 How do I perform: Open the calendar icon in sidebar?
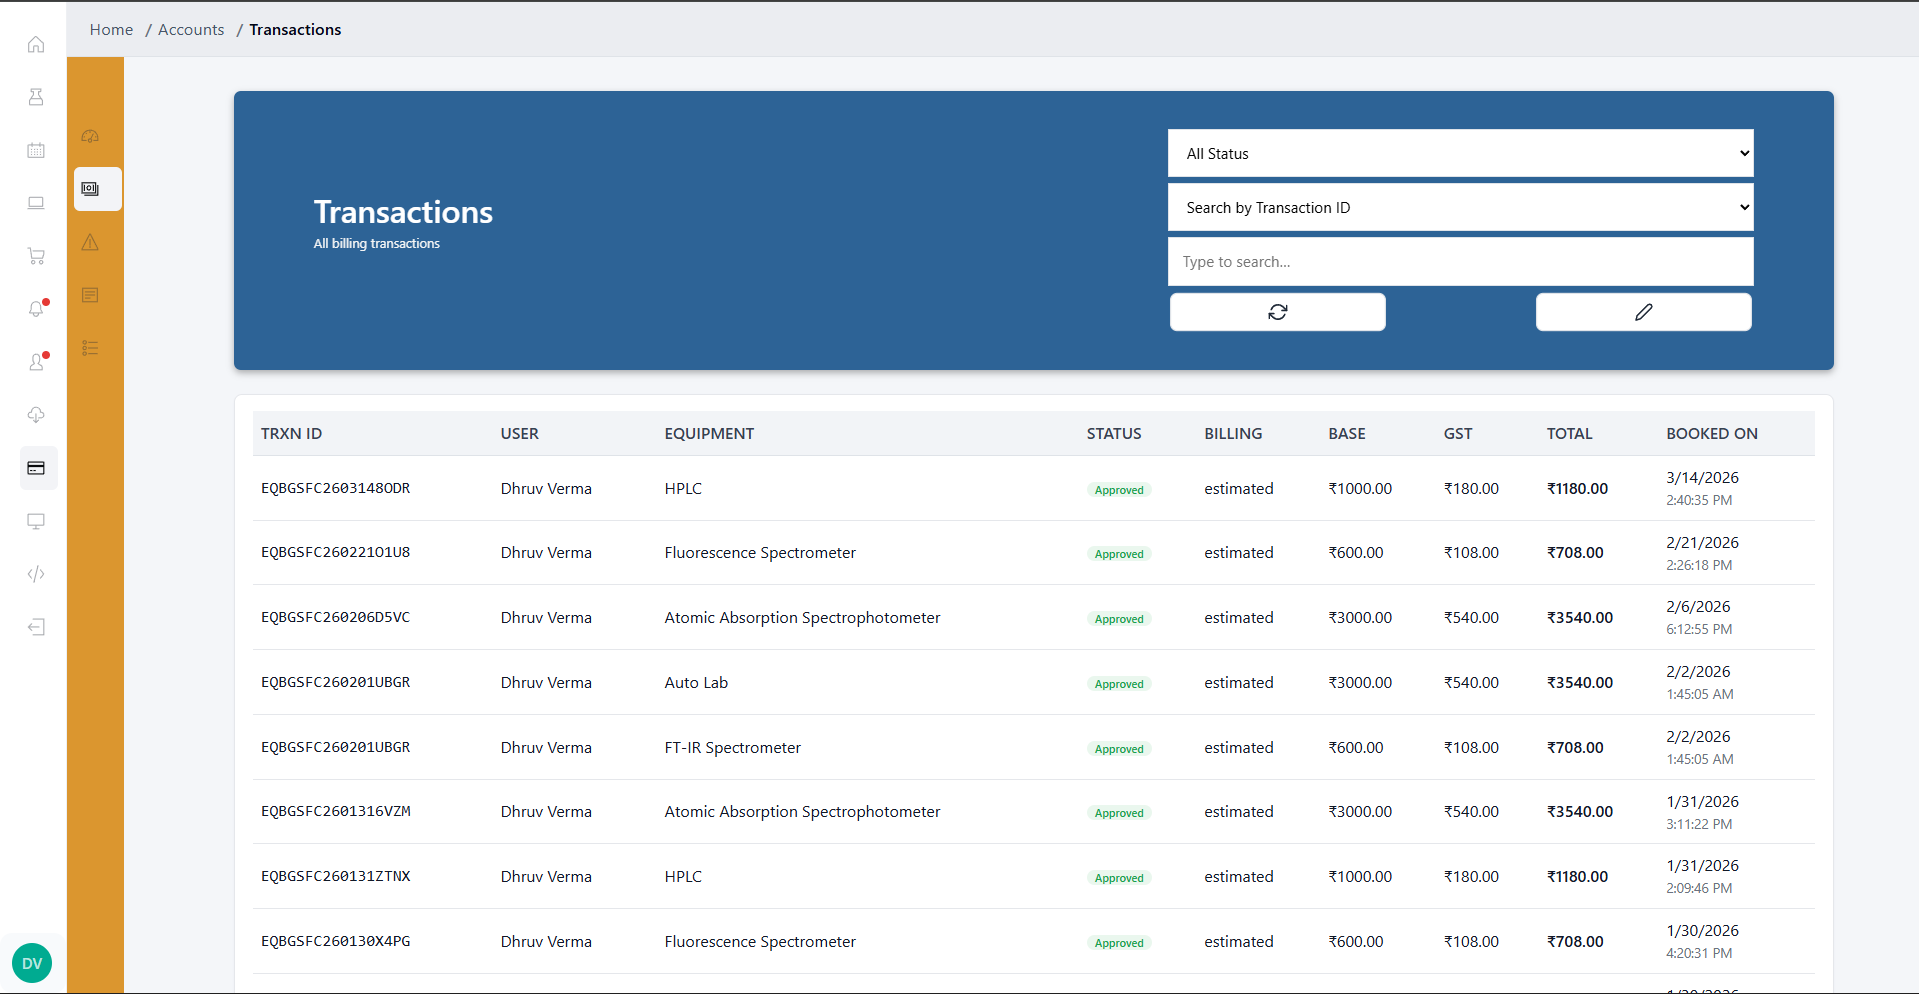pos(36,151)
